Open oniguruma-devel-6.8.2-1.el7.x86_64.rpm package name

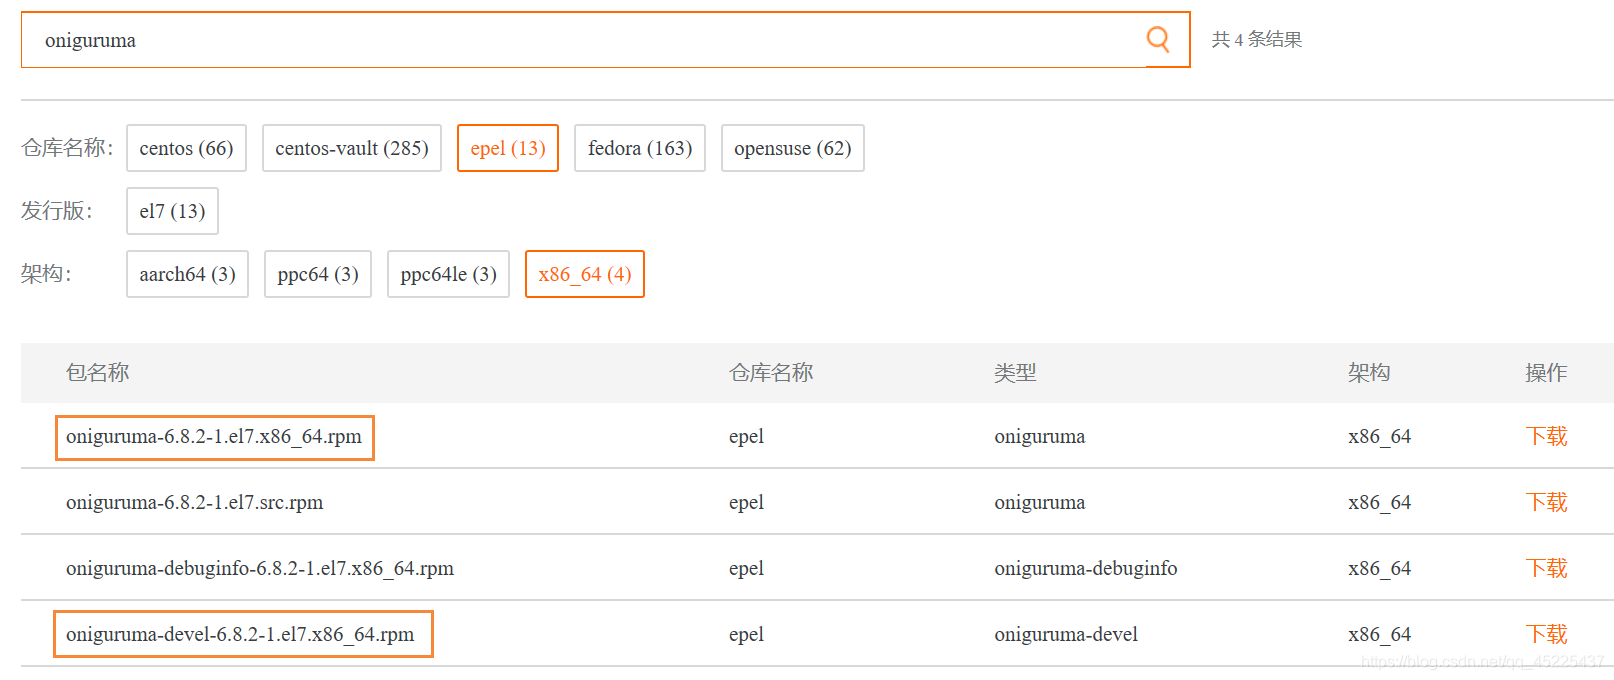pos(240,635)
